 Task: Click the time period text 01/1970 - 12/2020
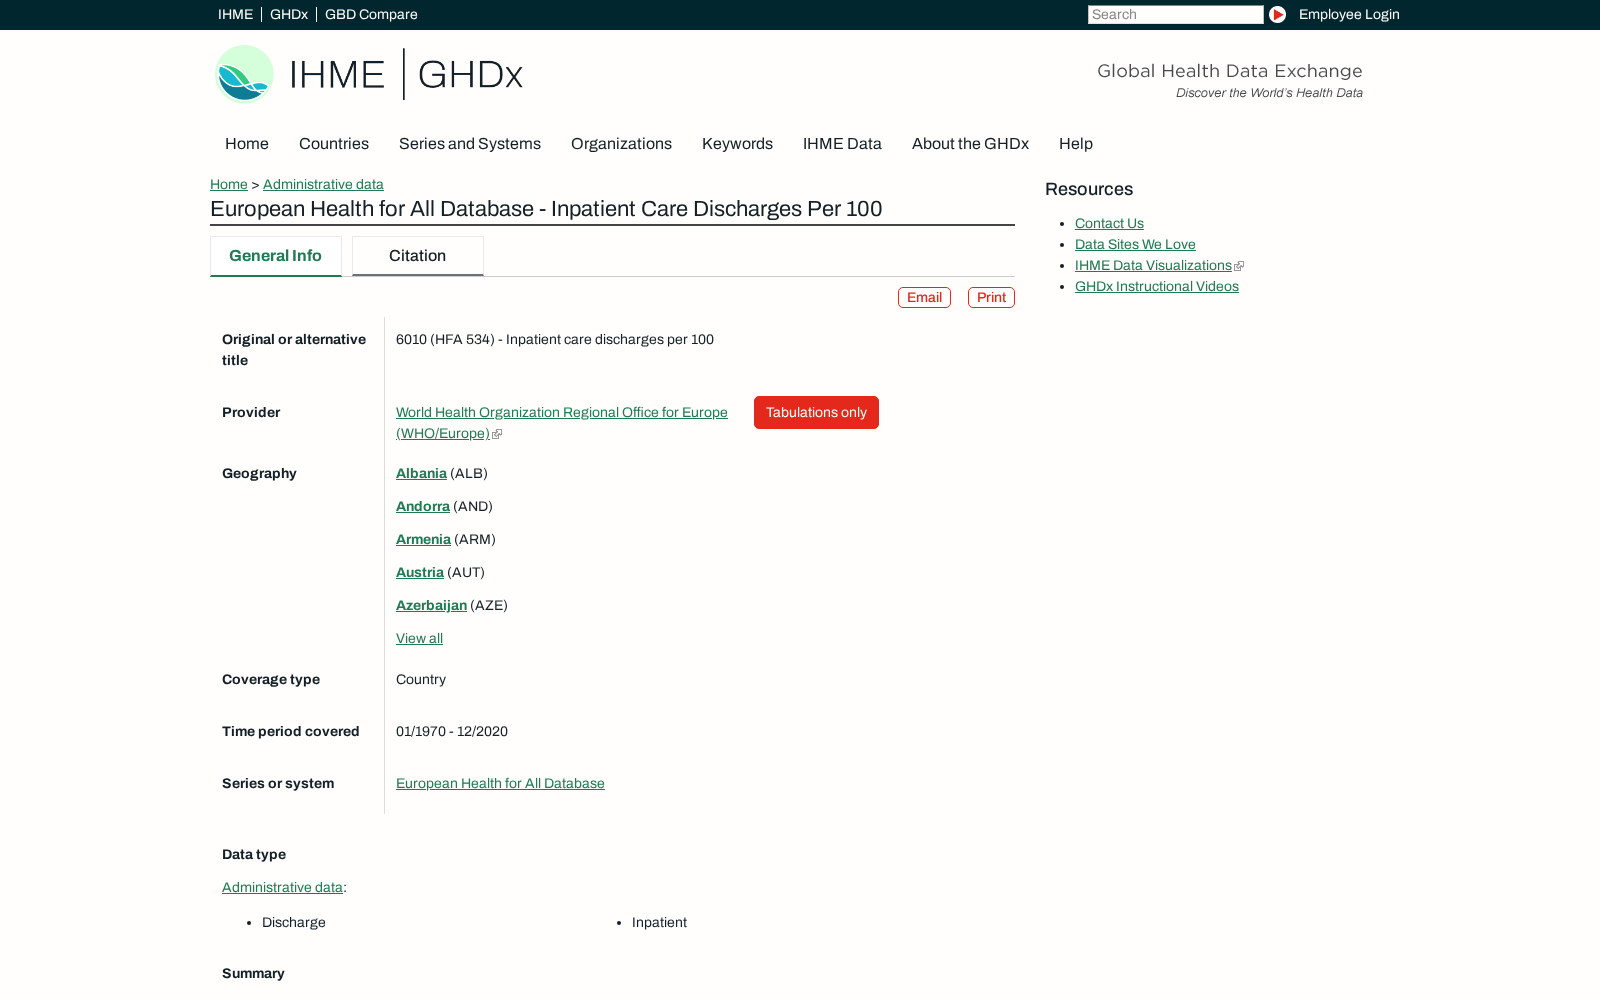pos(452,731)
